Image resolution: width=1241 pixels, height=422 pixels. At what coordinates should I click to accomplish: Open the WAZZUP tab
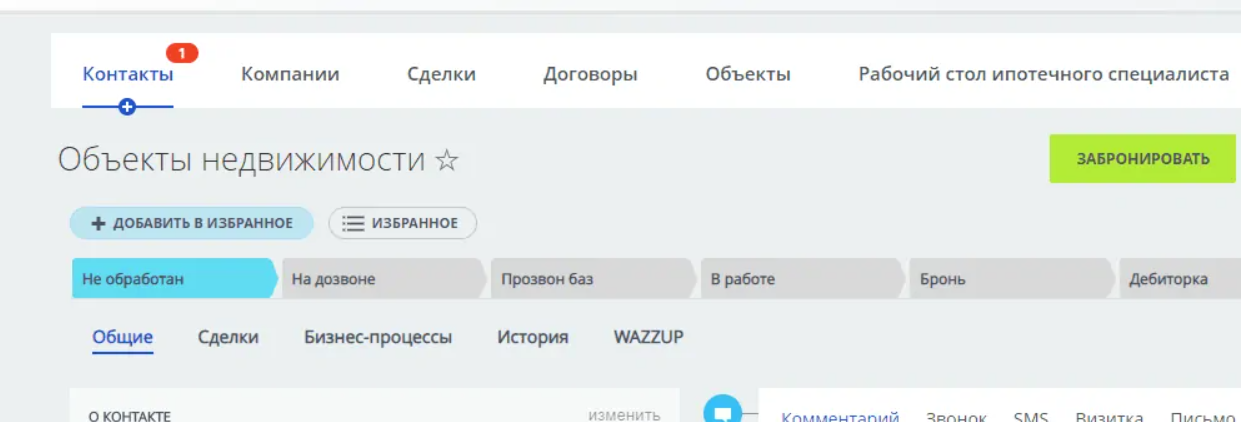(x=649, y=337)
